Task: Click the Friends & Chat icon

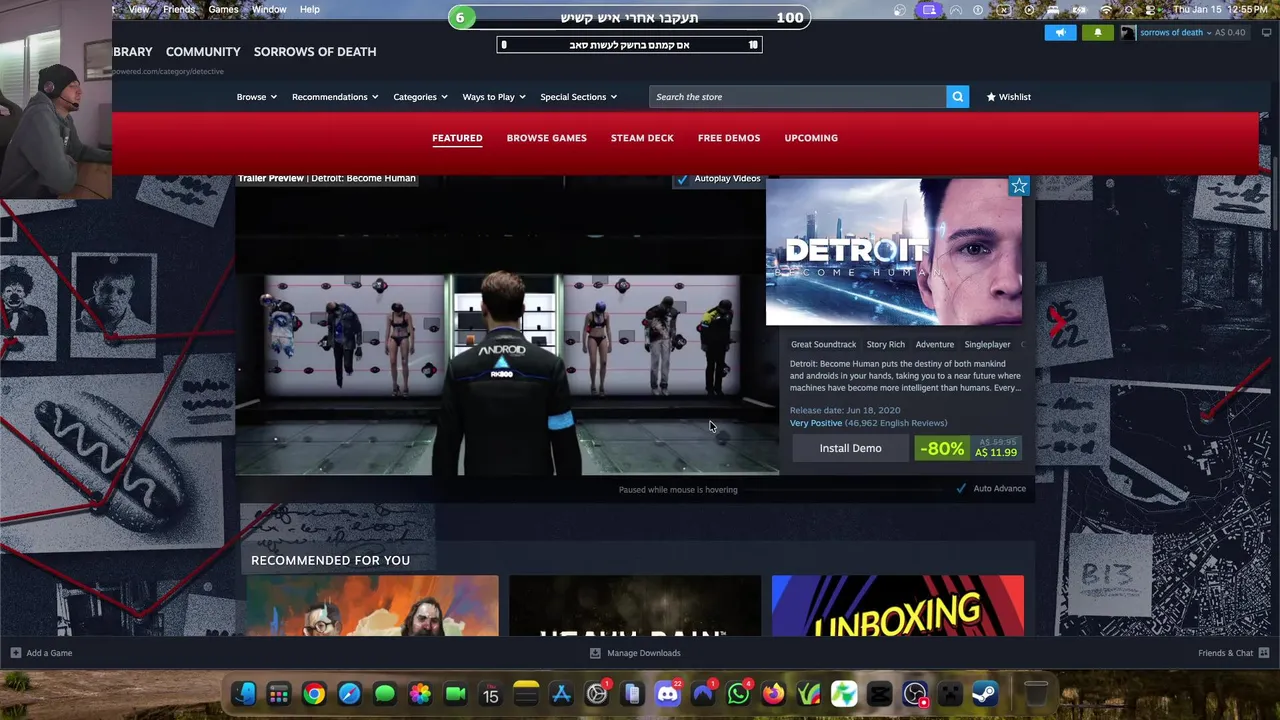Action: (x=1264, y=653)
